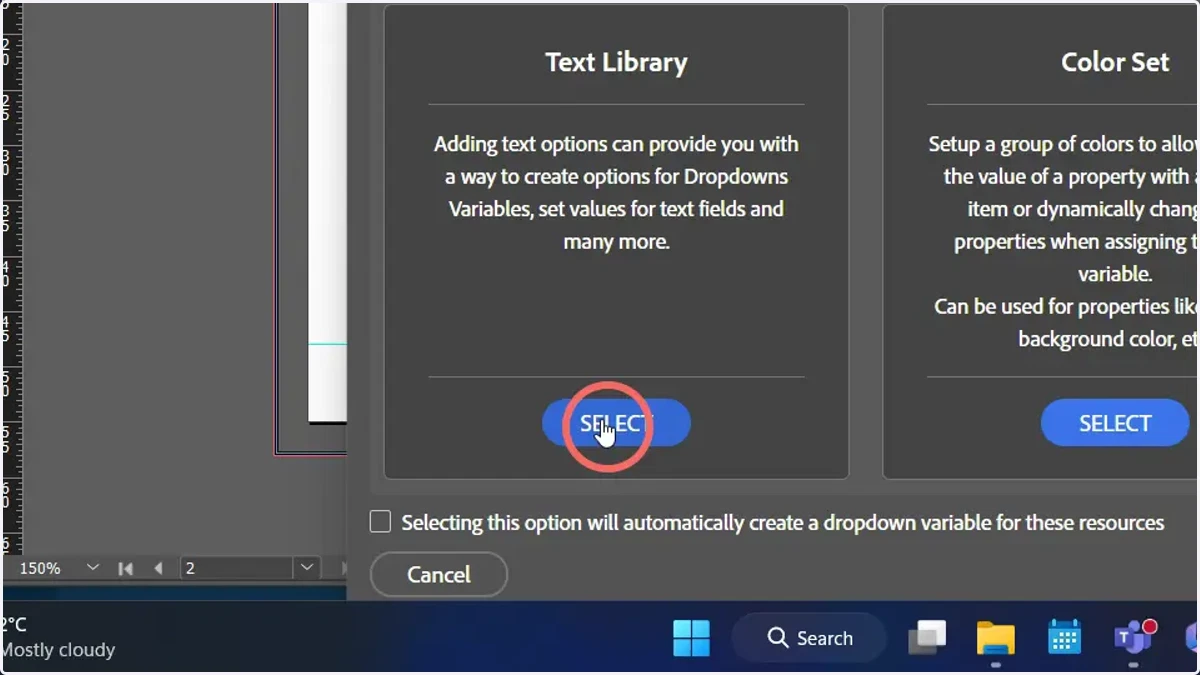1200x675 pixels.
Task: Open Task View on the taskbar
Action: pyautogui.click(x=927, y=638)
